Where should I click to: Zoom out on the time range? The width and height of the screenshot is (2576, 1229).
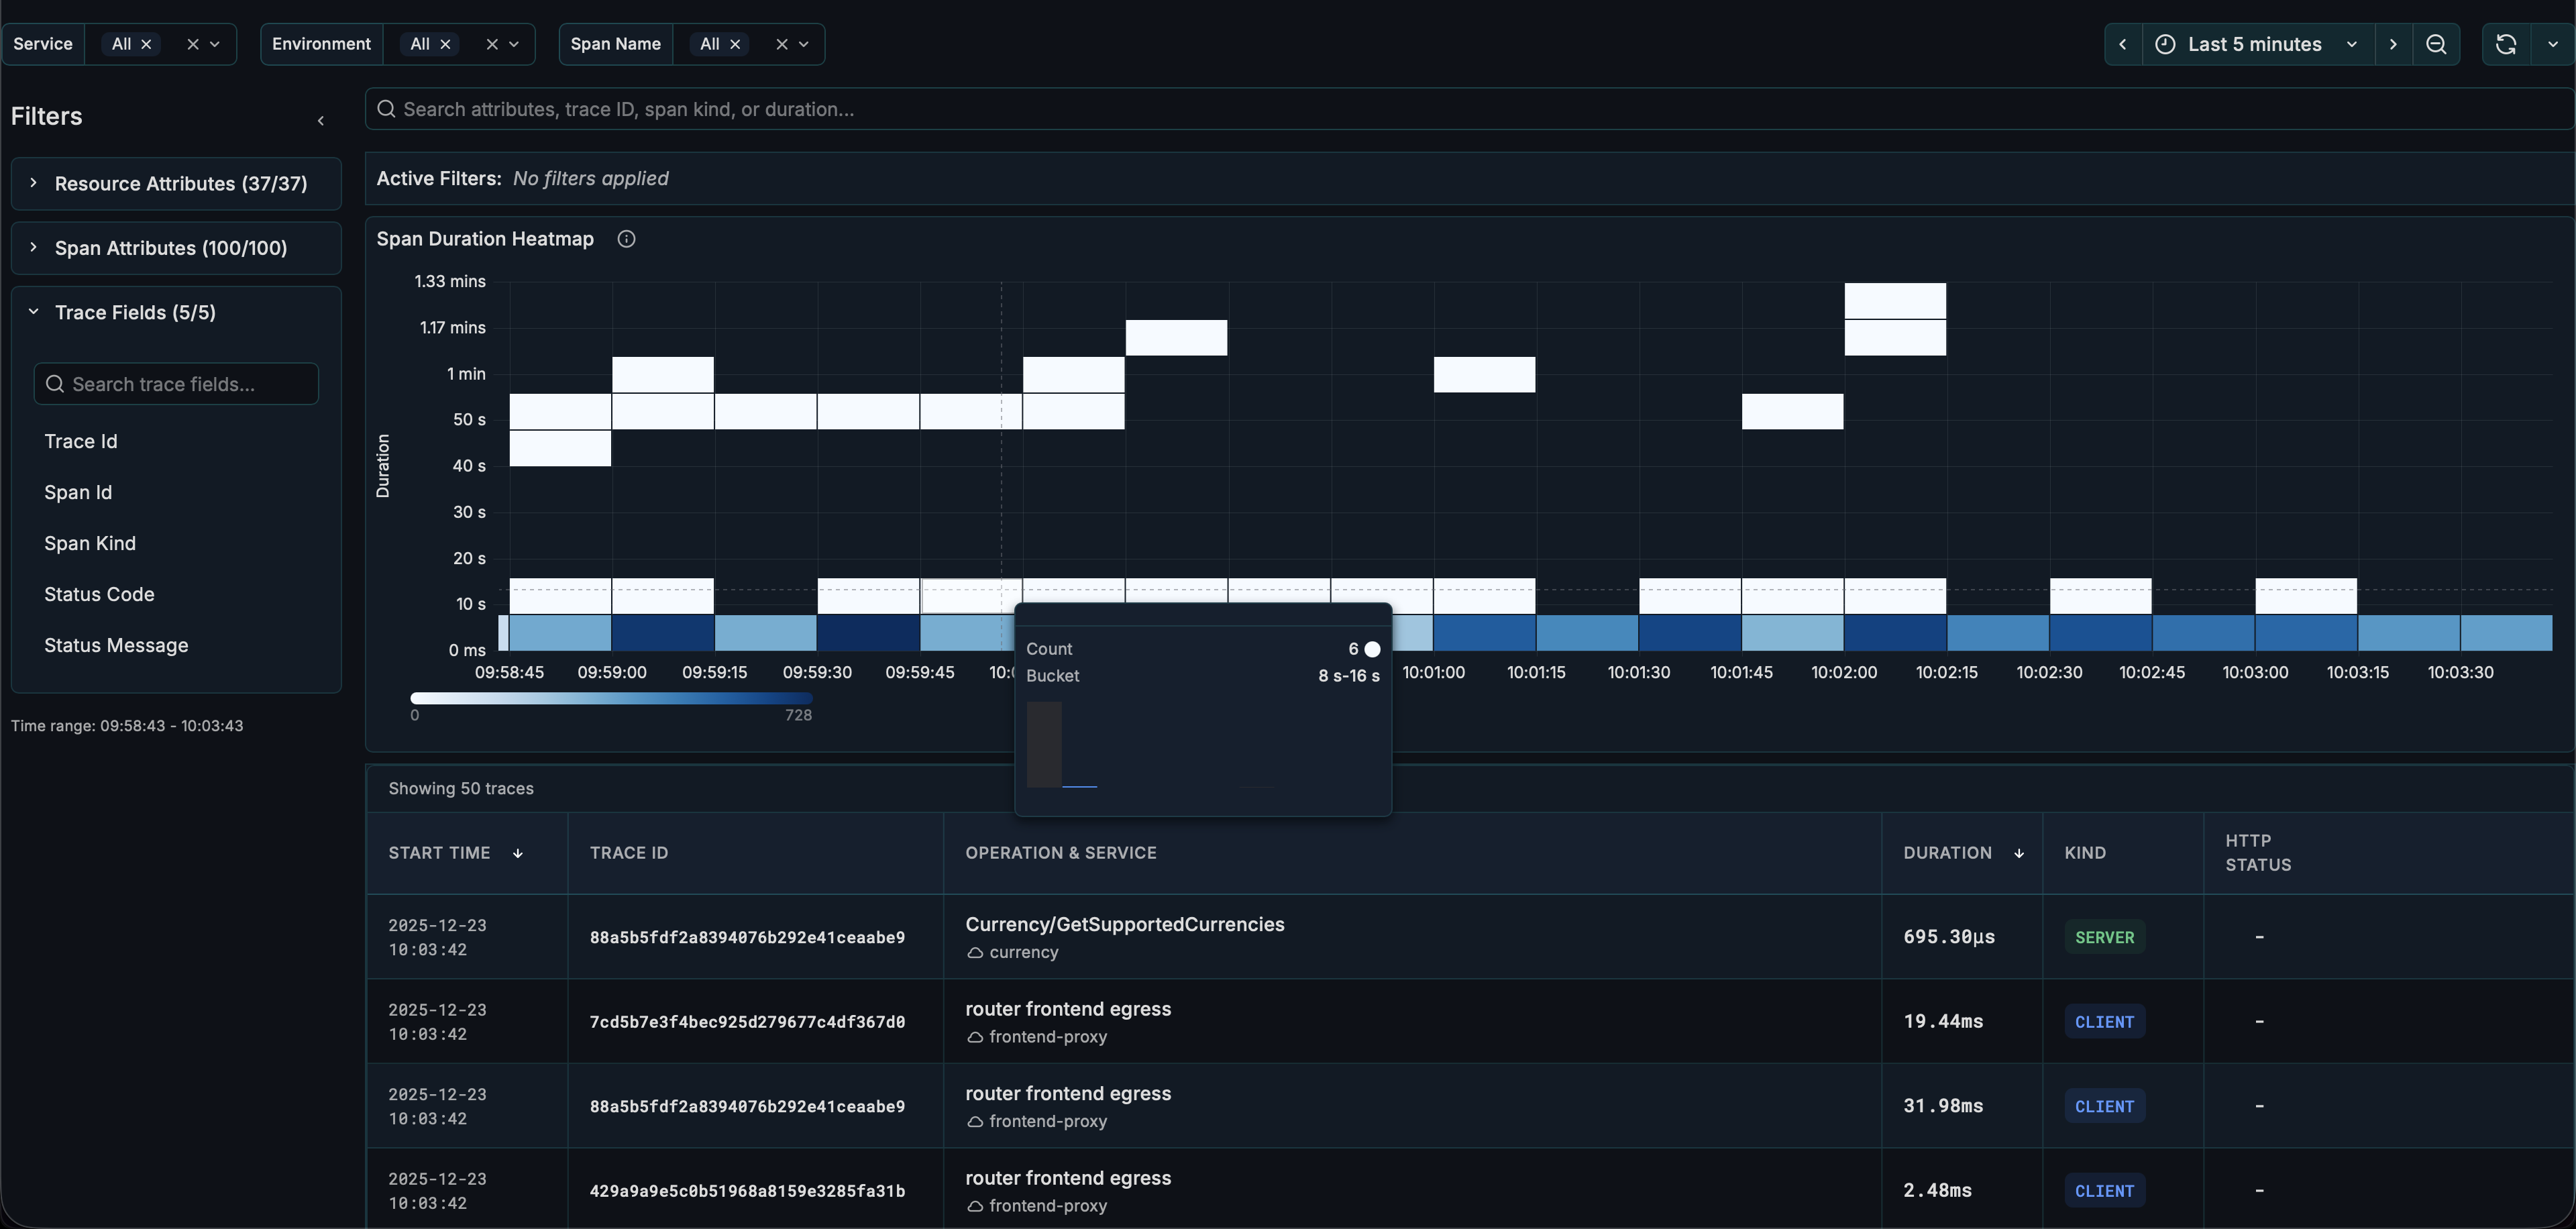click(x=2437, y=44)
